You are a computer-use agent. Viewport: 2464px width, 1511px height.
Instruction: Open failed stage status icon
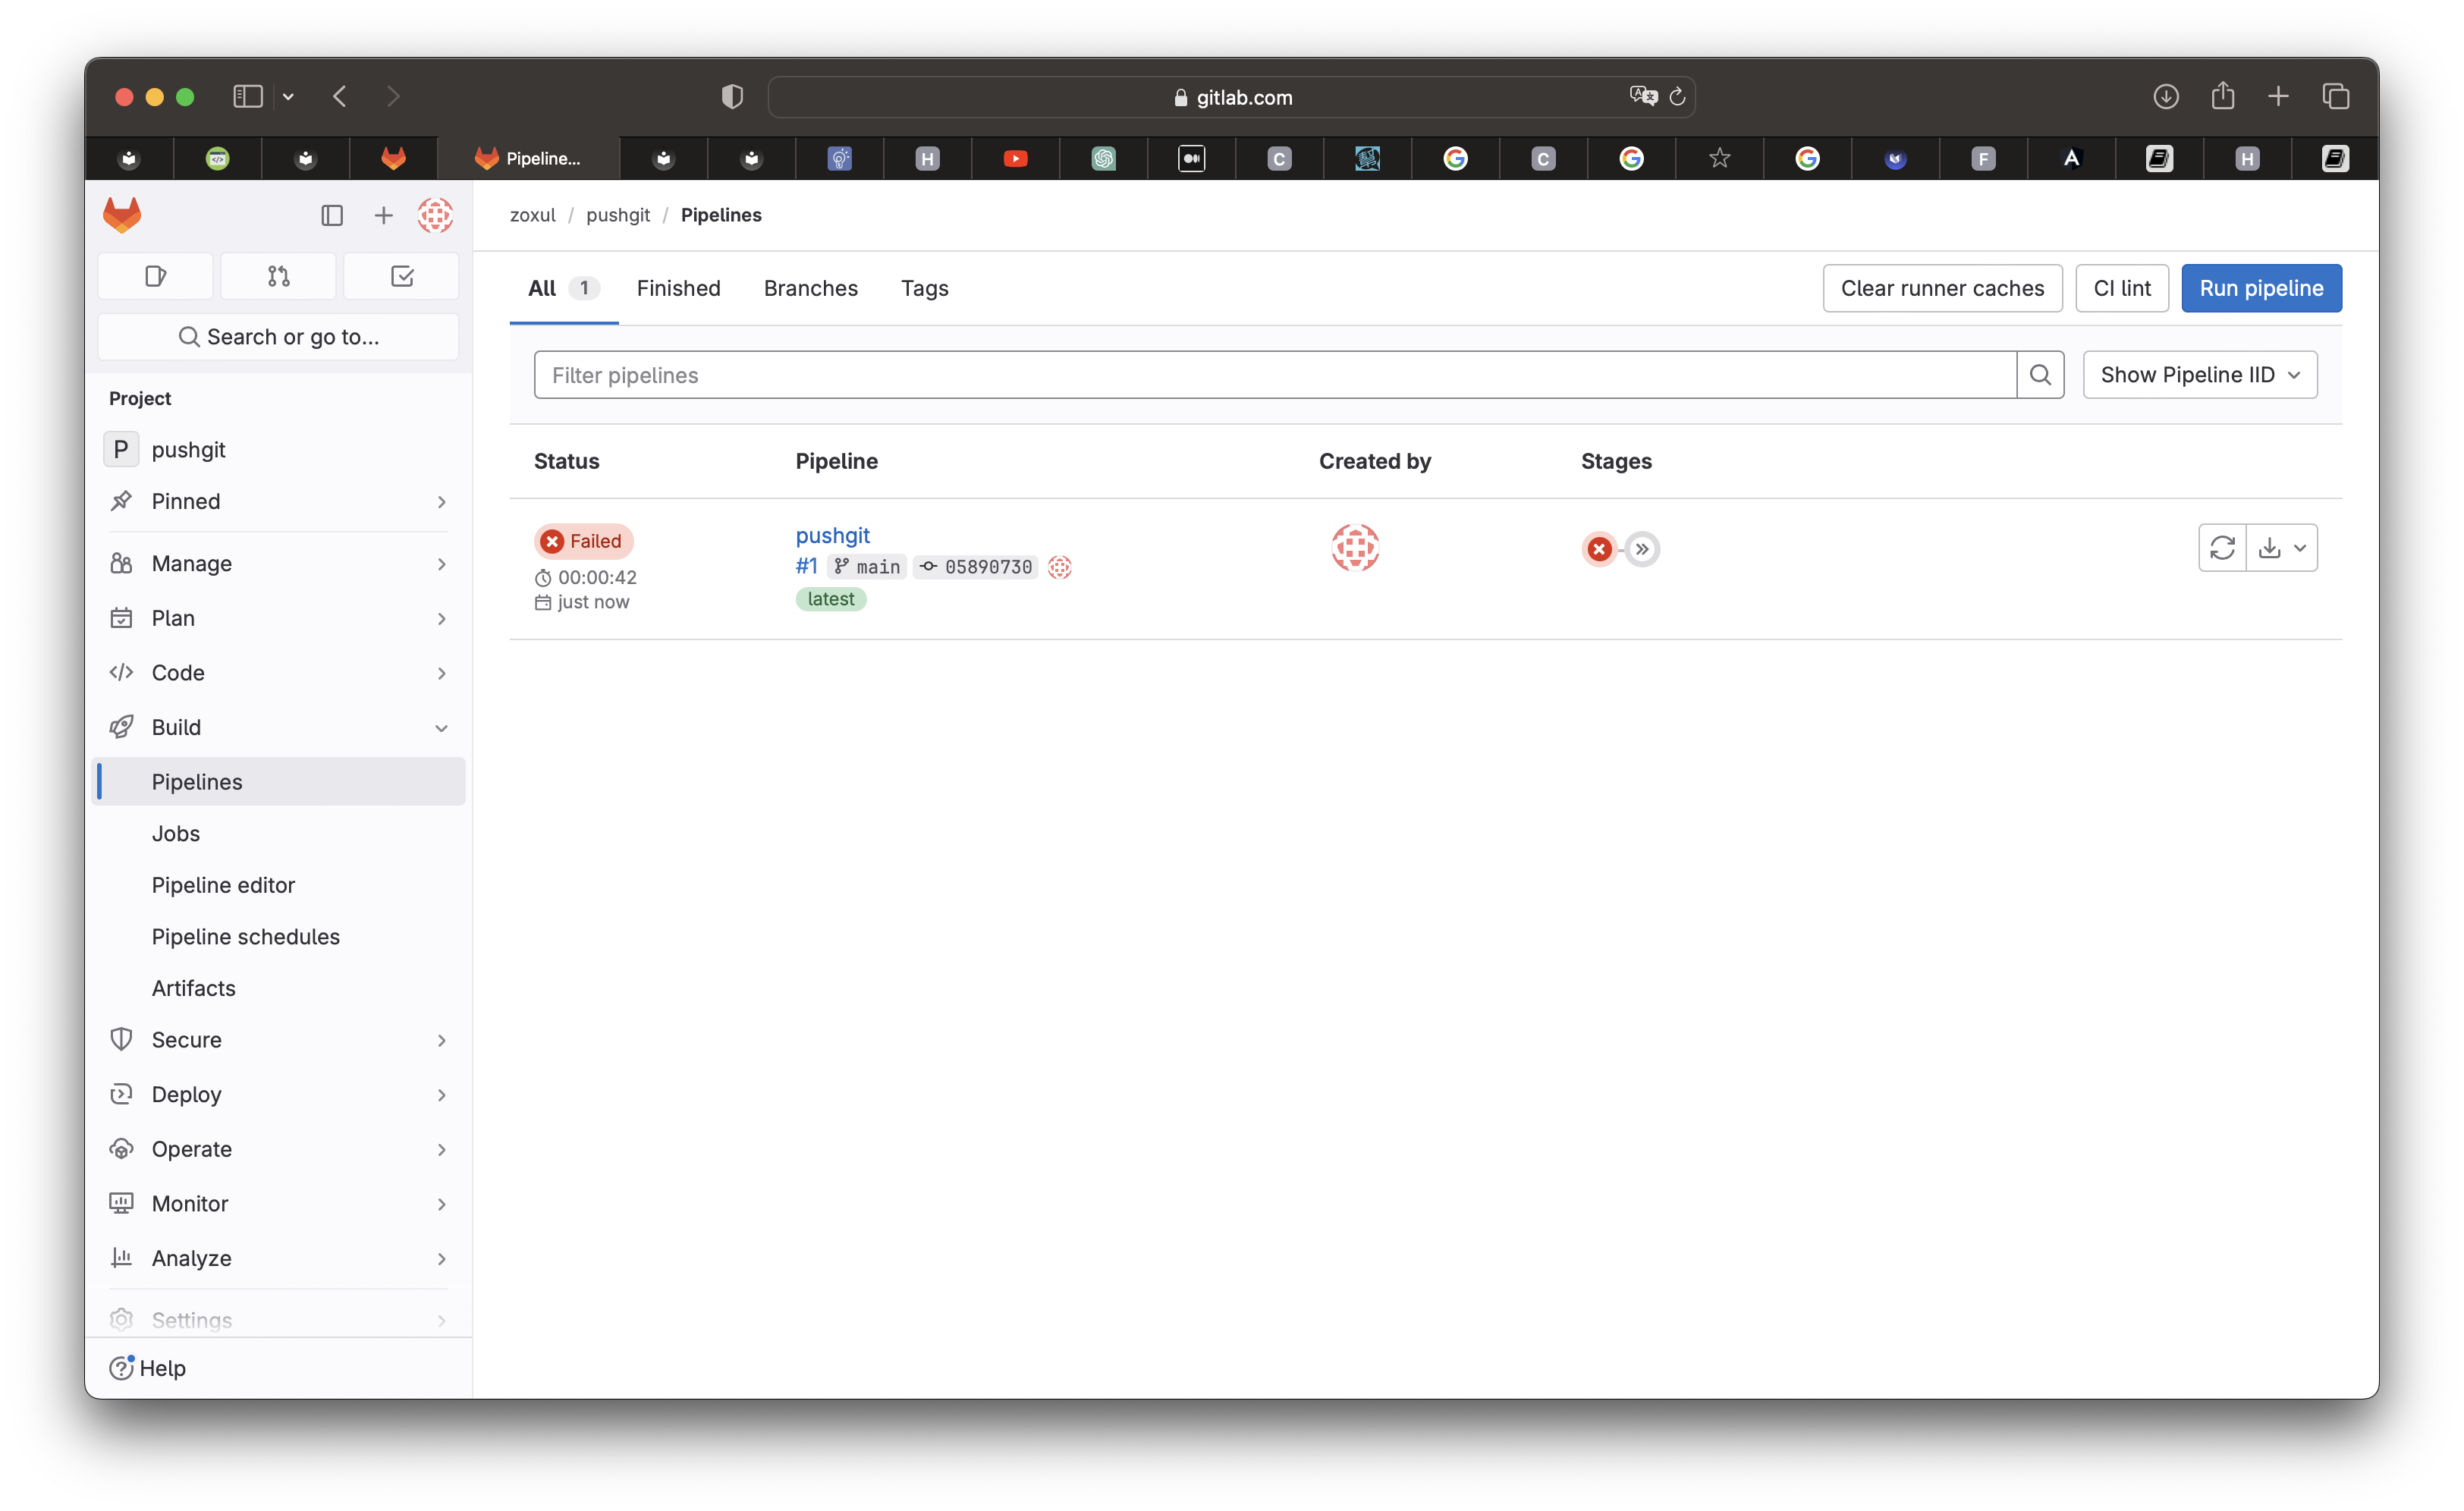click(1599, 549)
